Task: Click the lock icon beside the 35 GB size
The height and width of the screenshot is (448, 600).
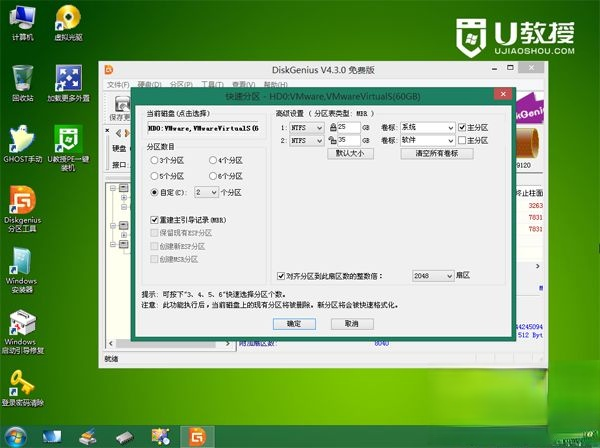Action: tap(333, 140)
